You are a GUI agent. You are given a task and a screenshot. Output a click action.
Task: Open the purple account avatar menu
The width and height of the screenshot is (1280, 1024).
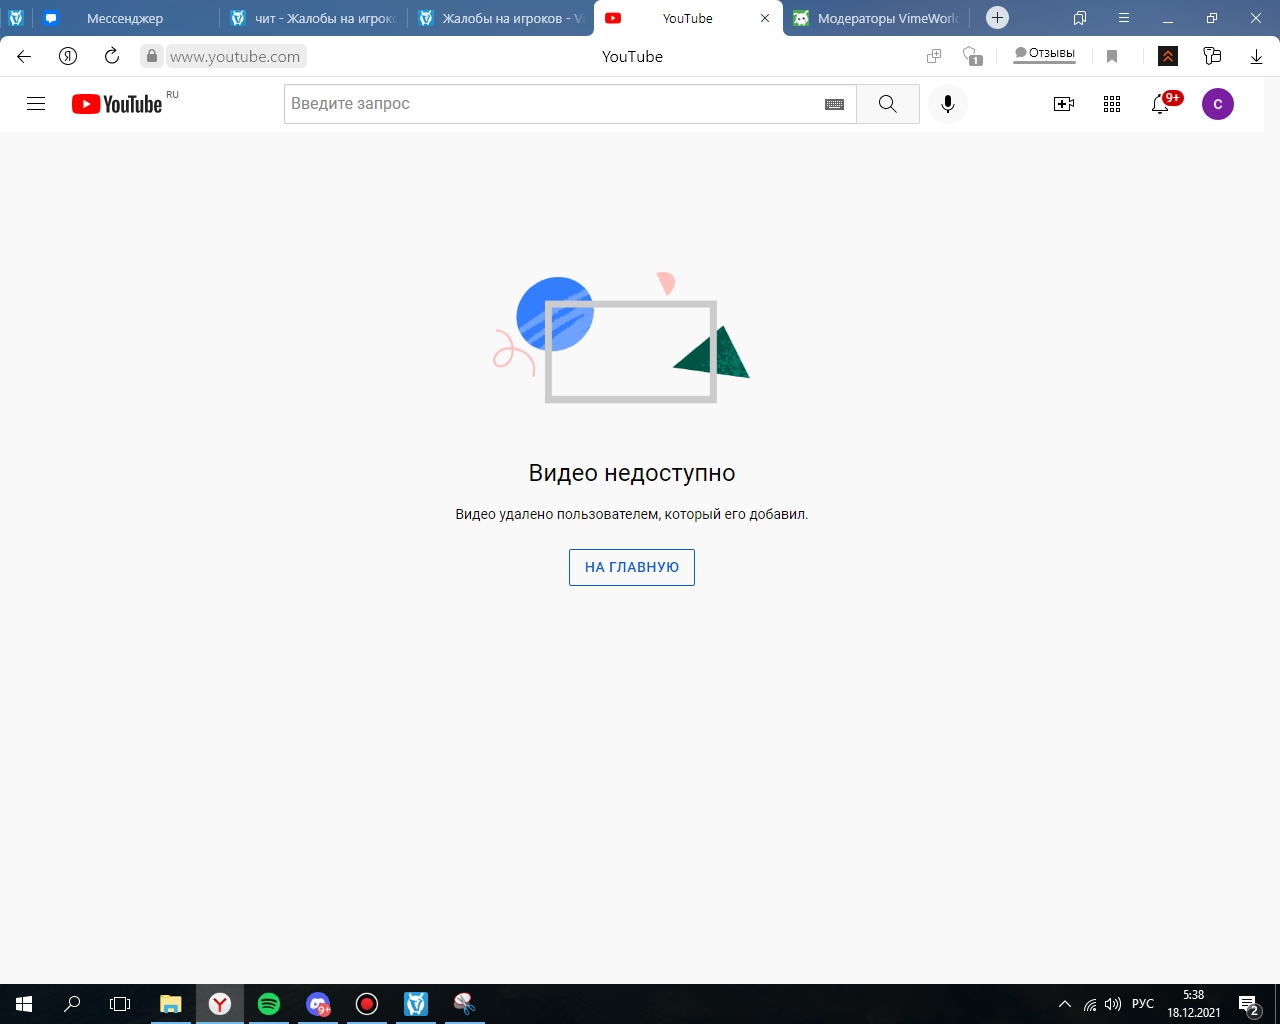point(1217,104)
